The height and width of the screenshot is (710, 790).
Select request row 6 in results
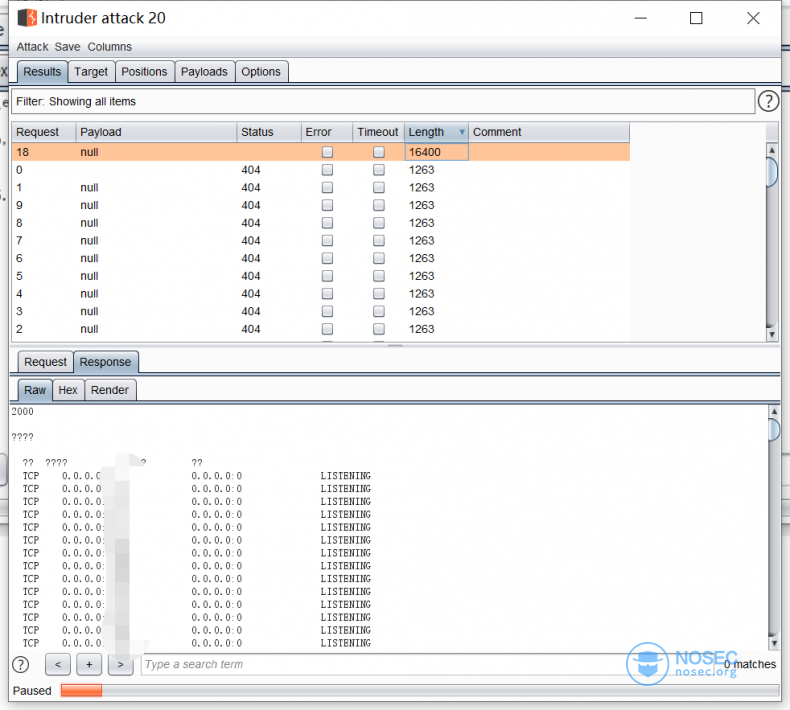click(x=320, y=258)
